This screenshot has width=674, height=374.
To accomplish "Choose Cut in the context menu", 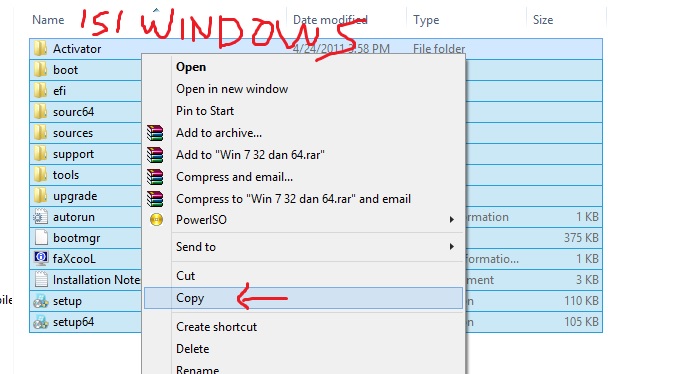I will coord(185,276).
